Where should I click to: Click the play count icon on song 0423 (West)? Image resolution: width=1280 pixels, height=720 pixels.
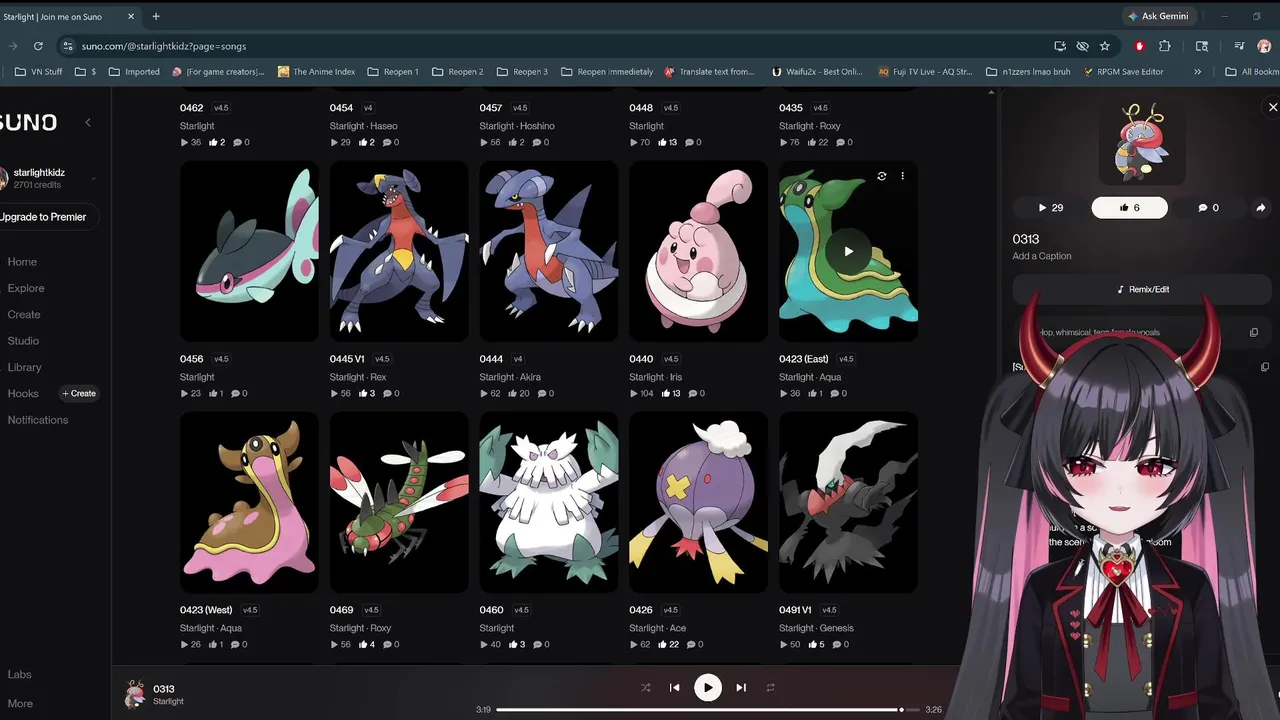(185, 645)
